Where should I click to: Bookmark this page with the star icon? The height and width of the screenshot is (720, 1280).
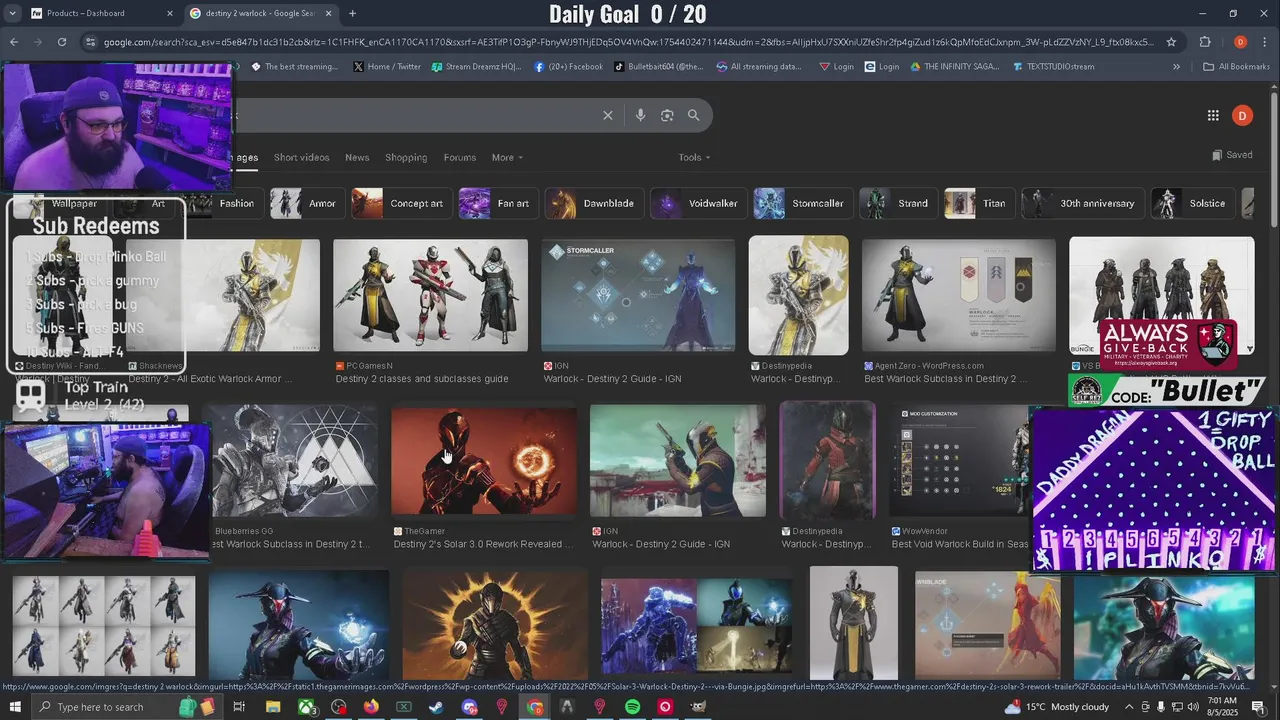[1171, 42]
